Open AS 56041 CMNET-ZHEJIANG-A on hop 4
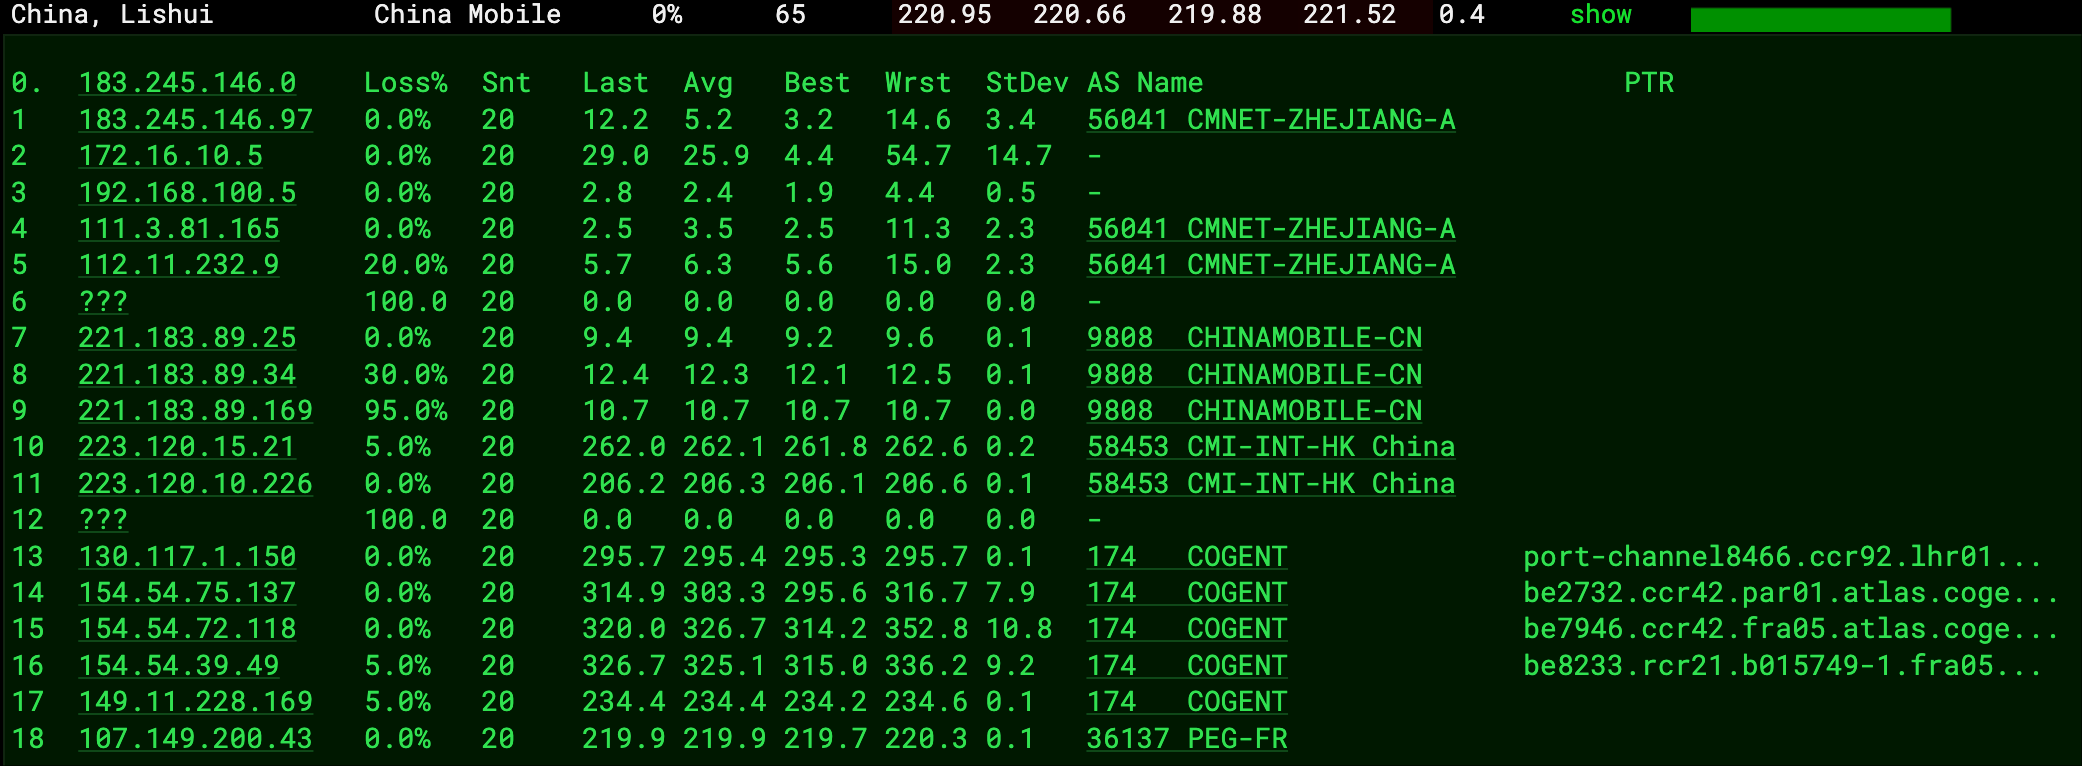This screenshot has height=766, width=2082. [1271, 229]
